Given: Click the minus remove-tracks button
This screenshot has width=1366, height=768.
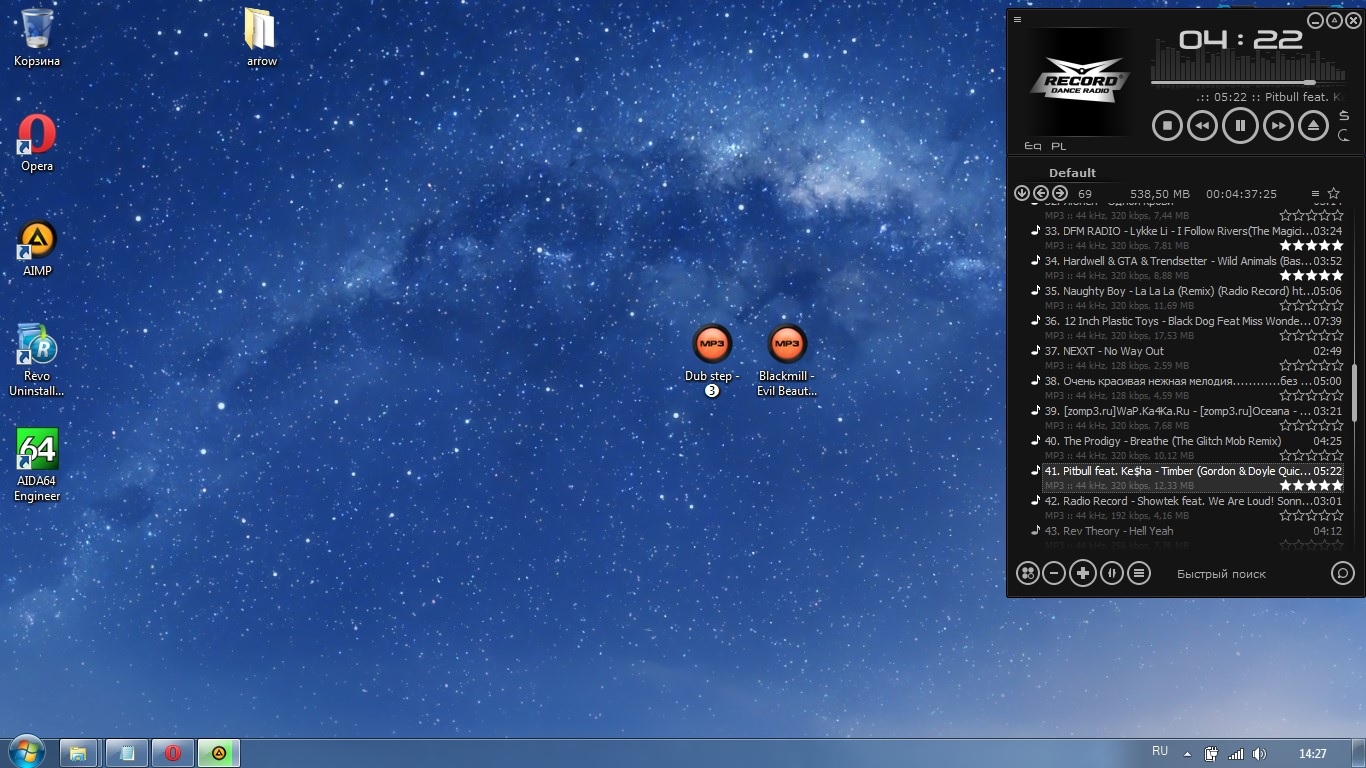Looking at the screenshot, I should (1054, 573).
